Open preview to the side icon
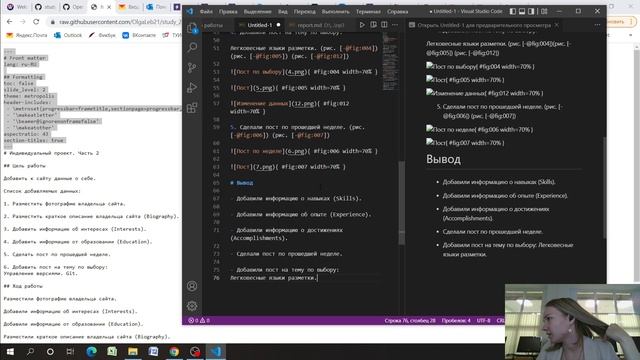The width and height of the screenshot is (640, 360). coord(373,25)
